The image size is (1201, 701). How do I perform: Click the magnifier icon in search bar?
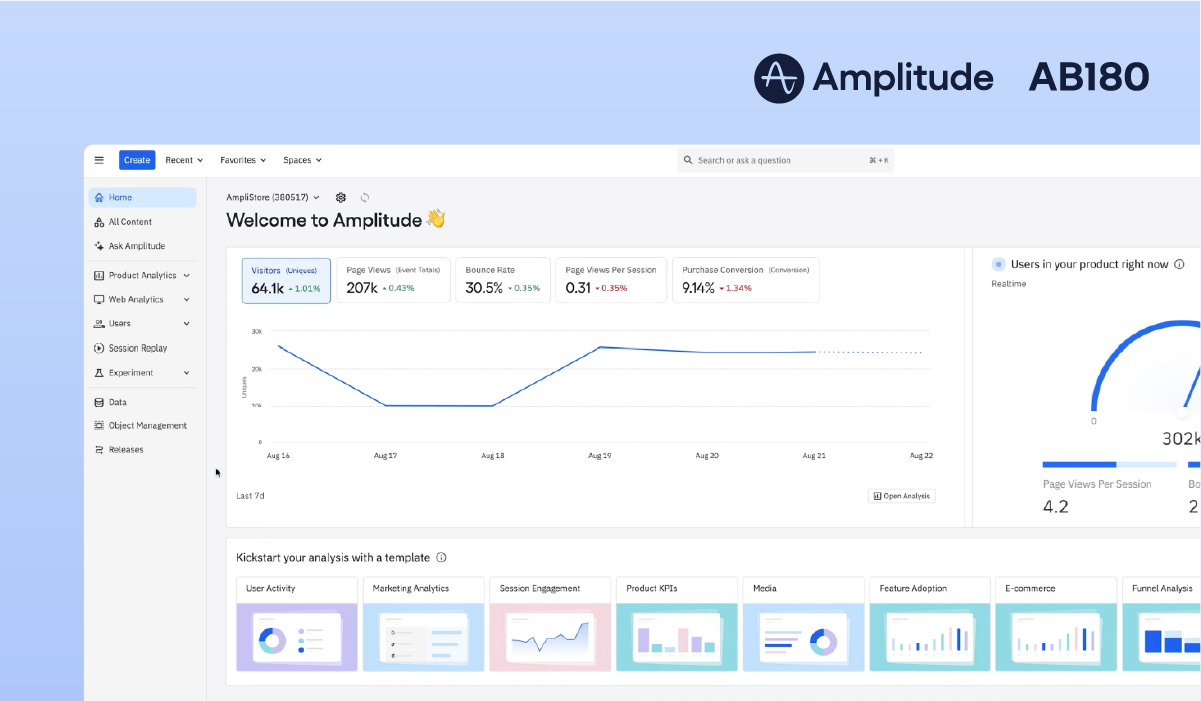689,160
